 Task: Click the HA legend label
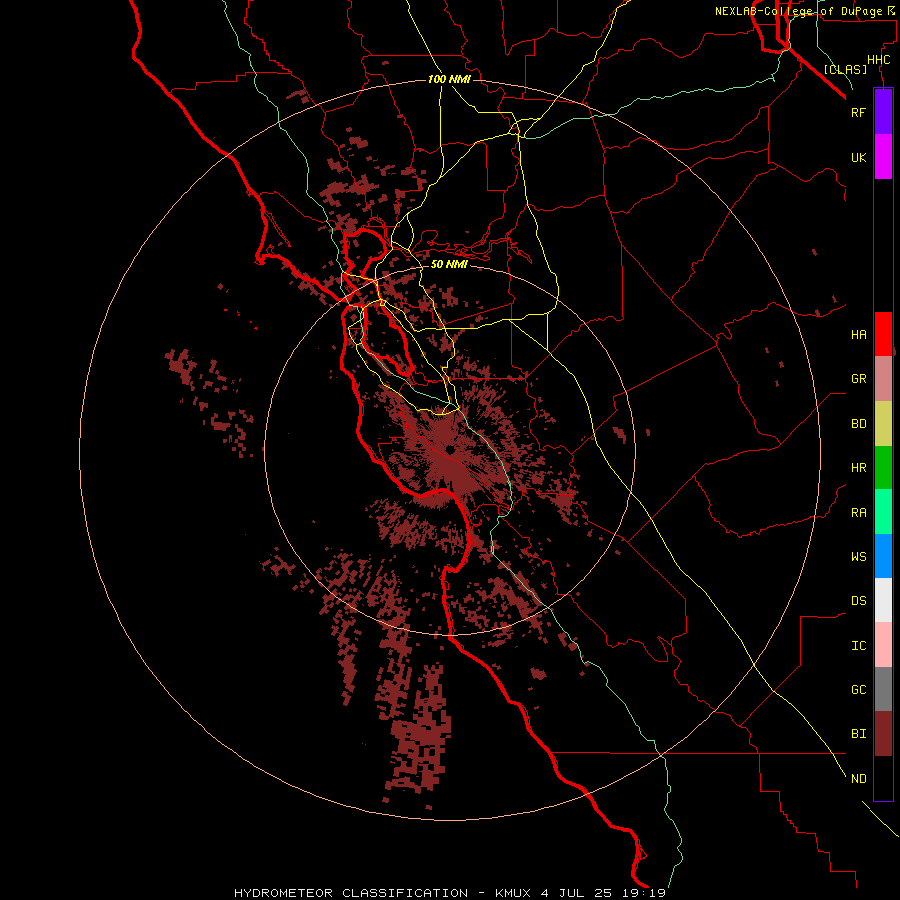coord(859,335)
